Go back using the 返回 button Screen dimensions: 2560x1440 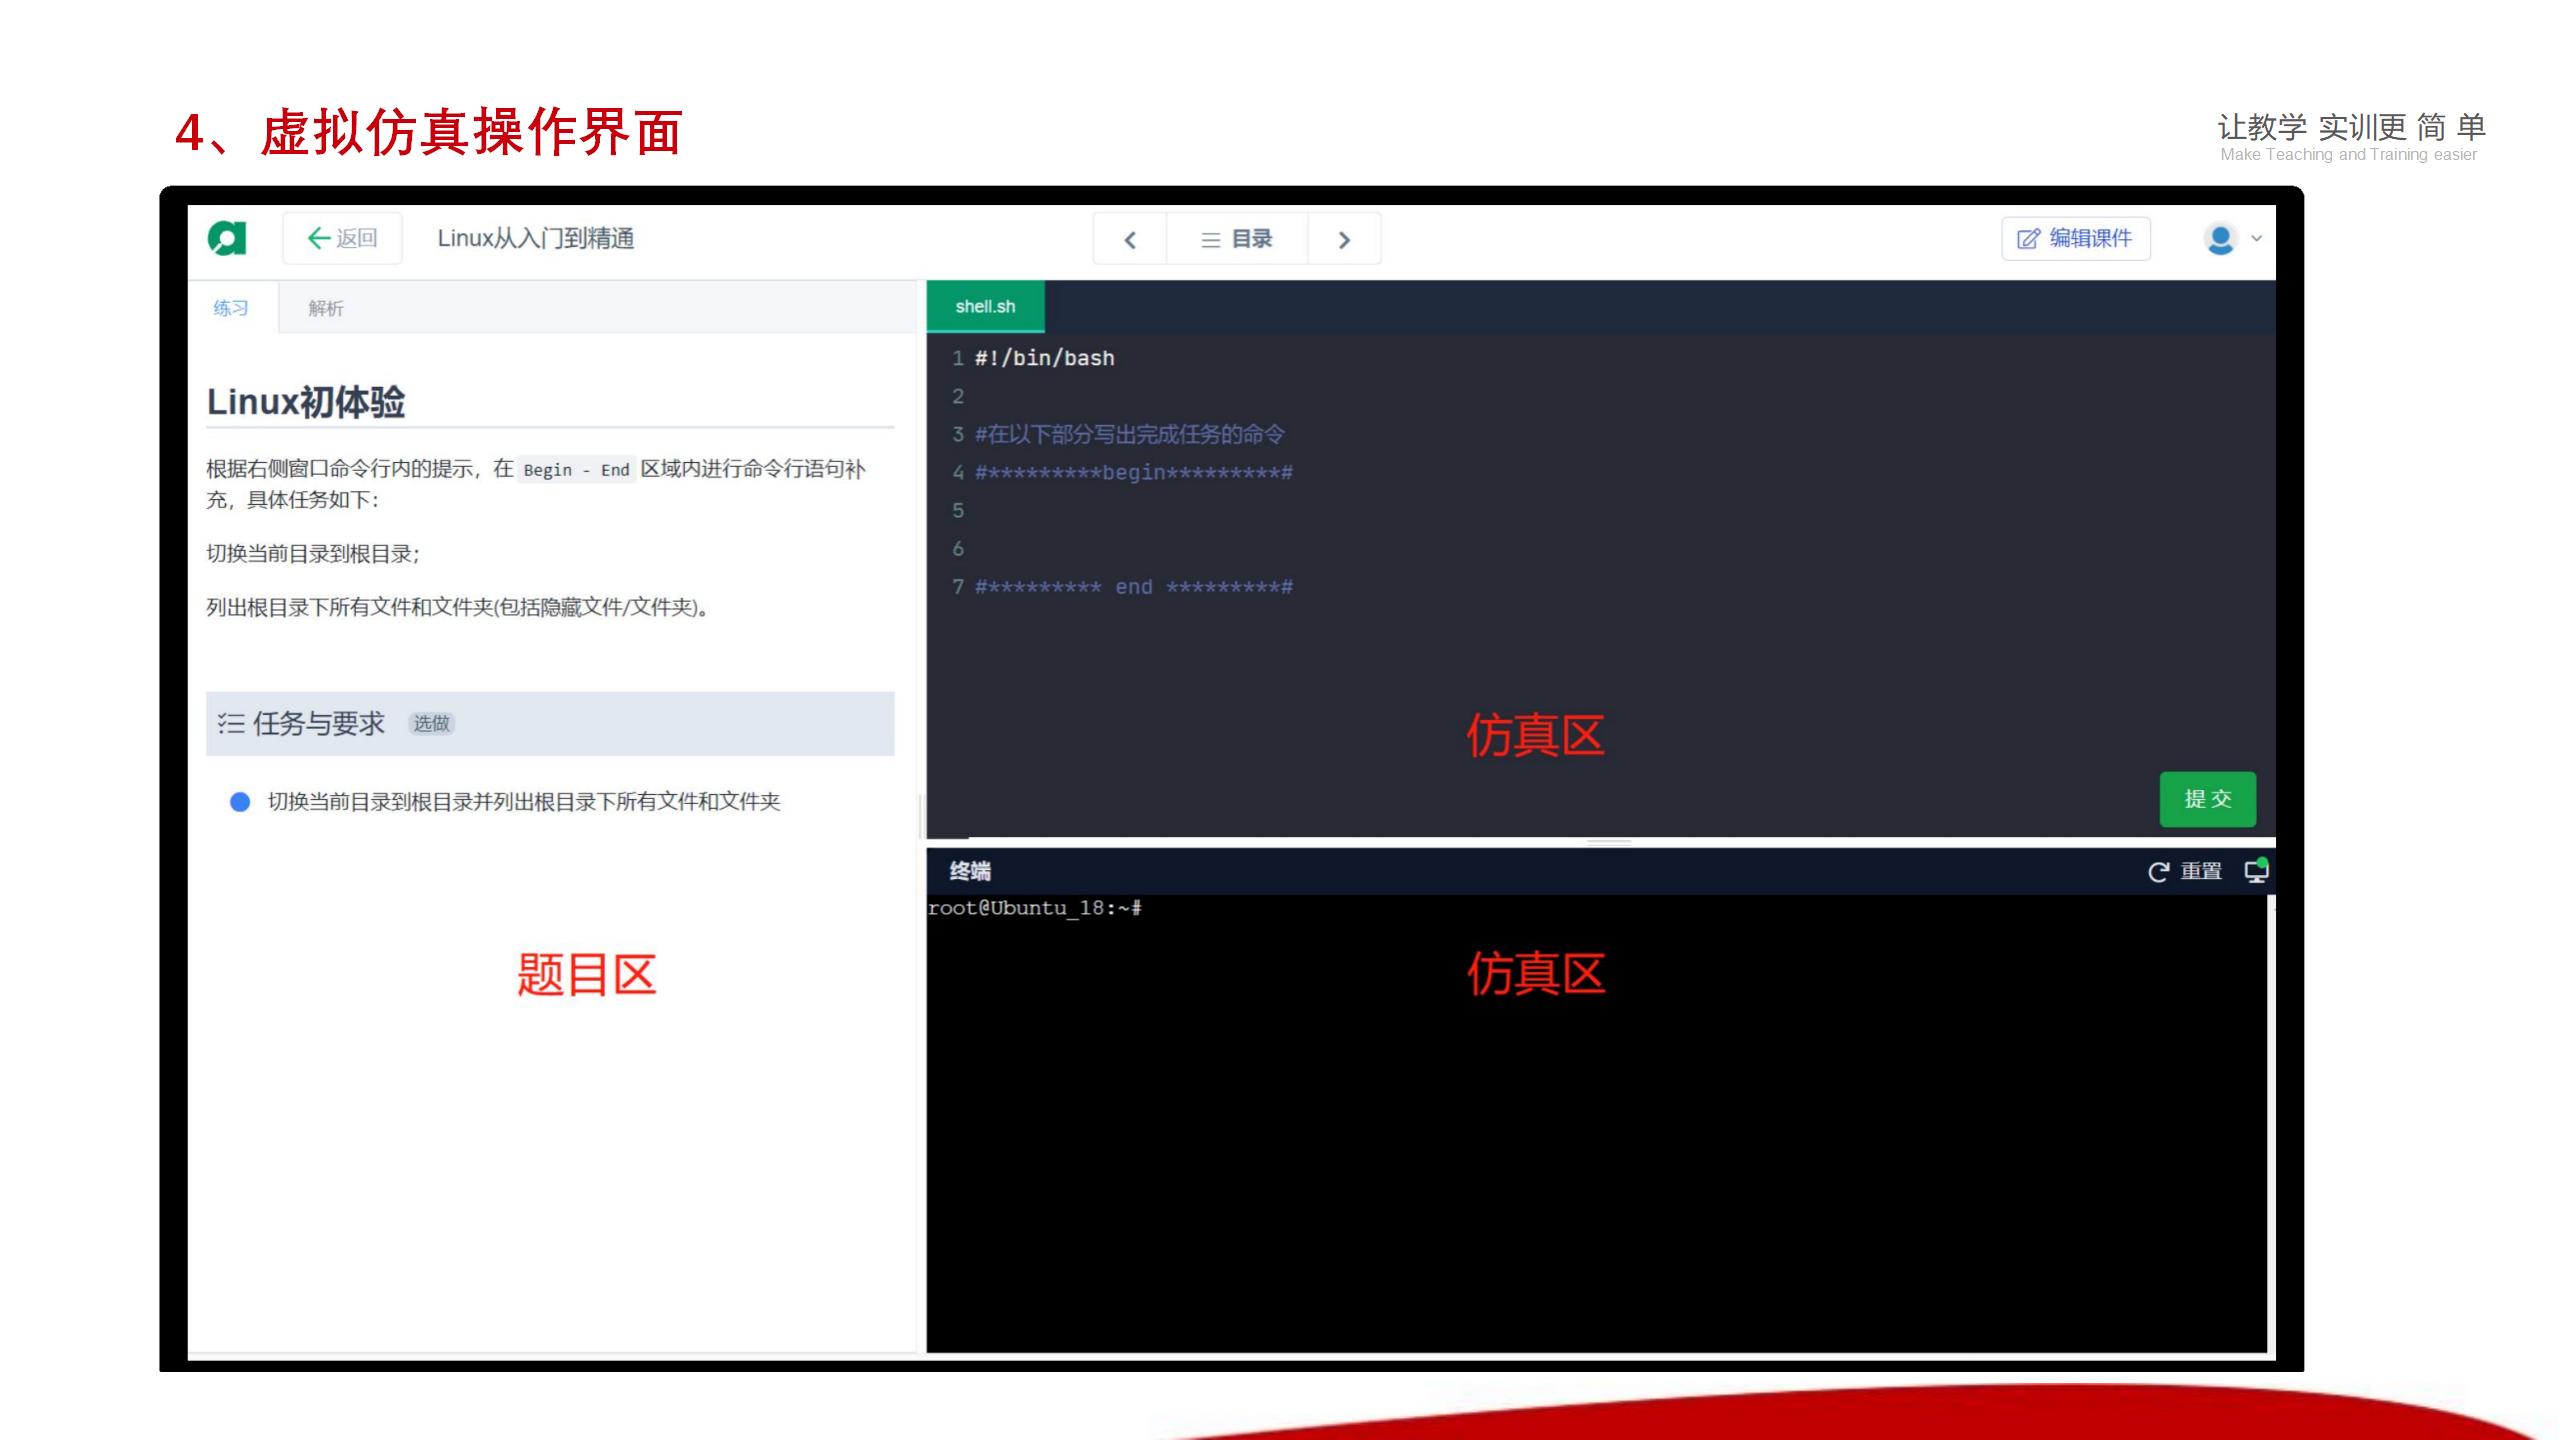(x=342, y=238)
